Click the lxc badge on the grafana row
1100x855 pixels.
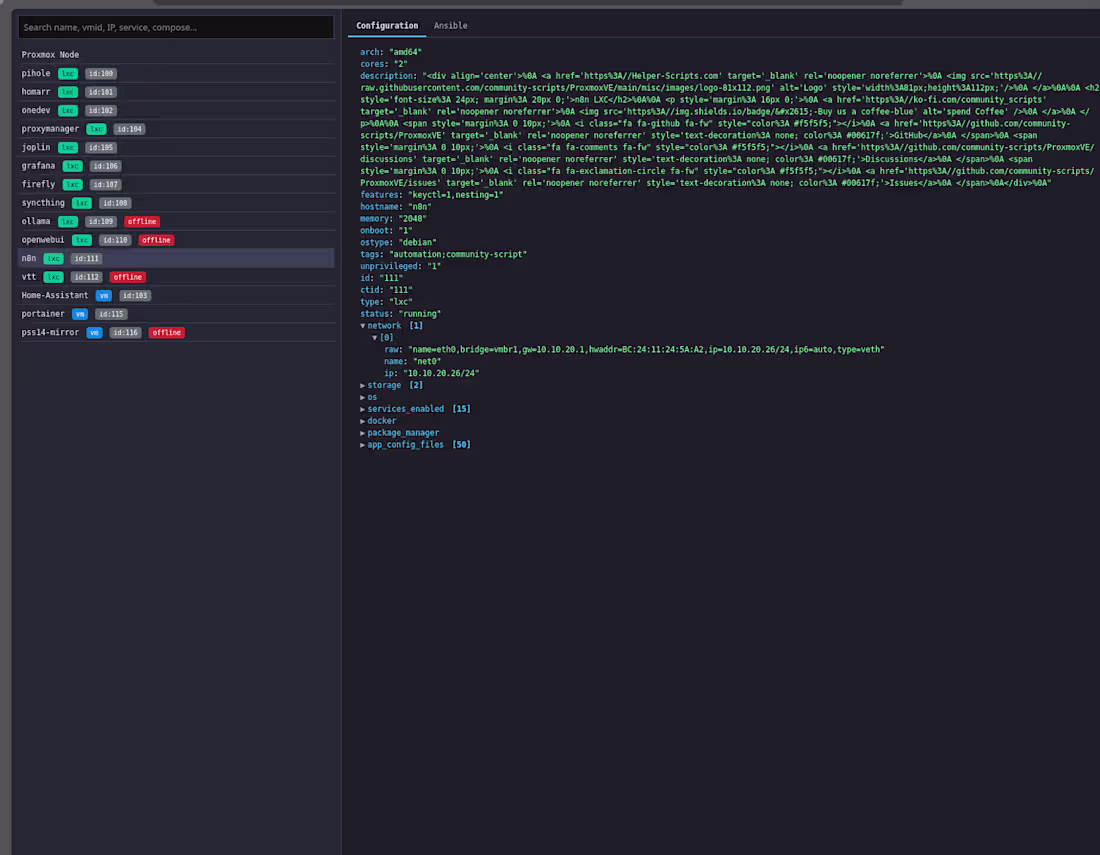click(72, 165)
